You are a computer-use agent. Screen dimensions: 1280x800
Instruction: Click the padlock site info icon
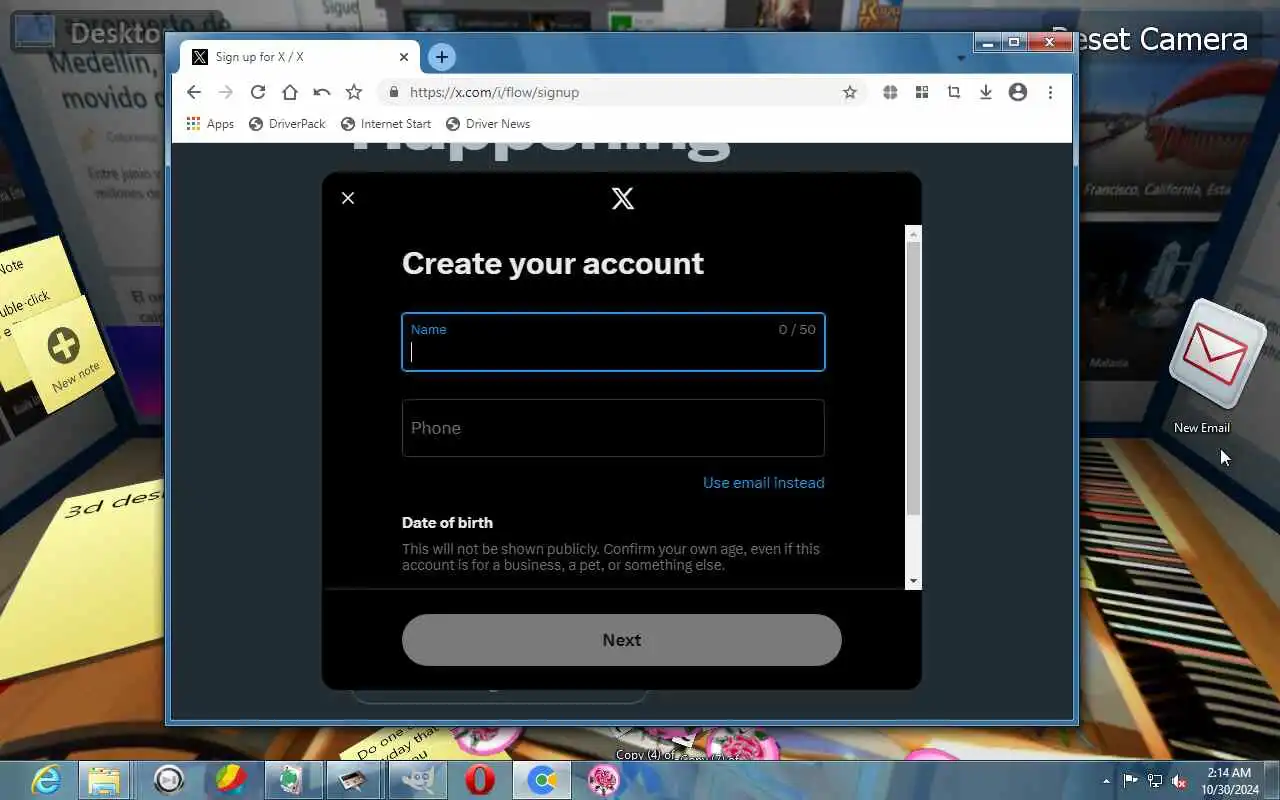(393, 92)
